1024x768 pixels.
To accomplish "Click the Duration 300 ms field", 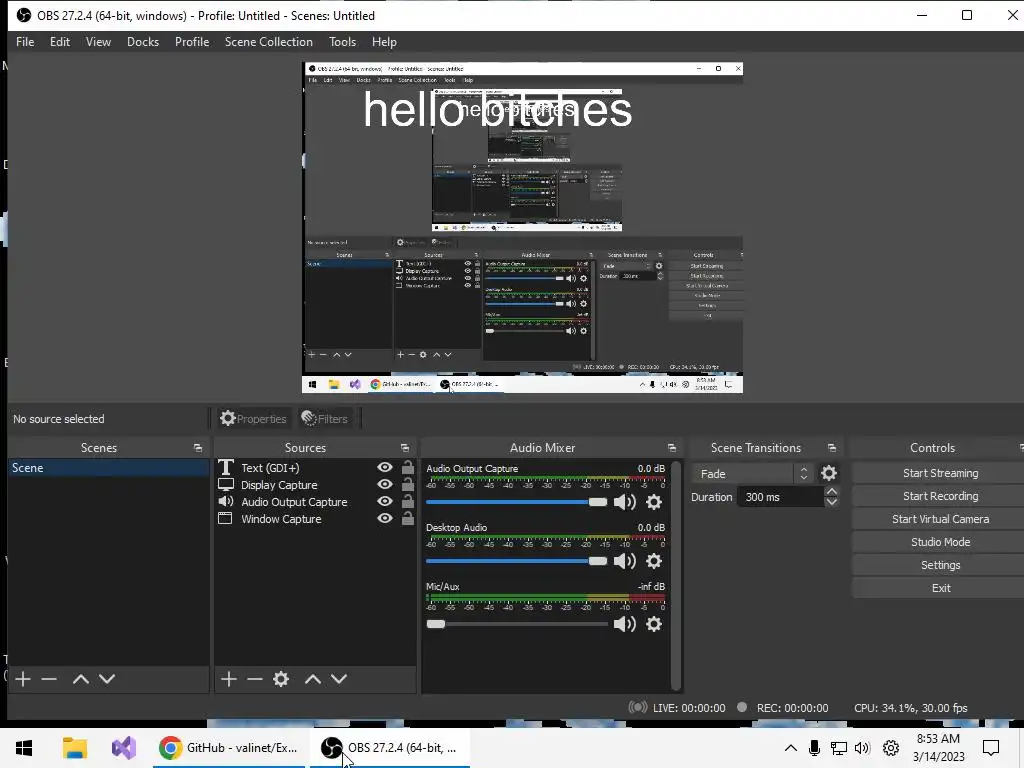I will tap(780, 497).
